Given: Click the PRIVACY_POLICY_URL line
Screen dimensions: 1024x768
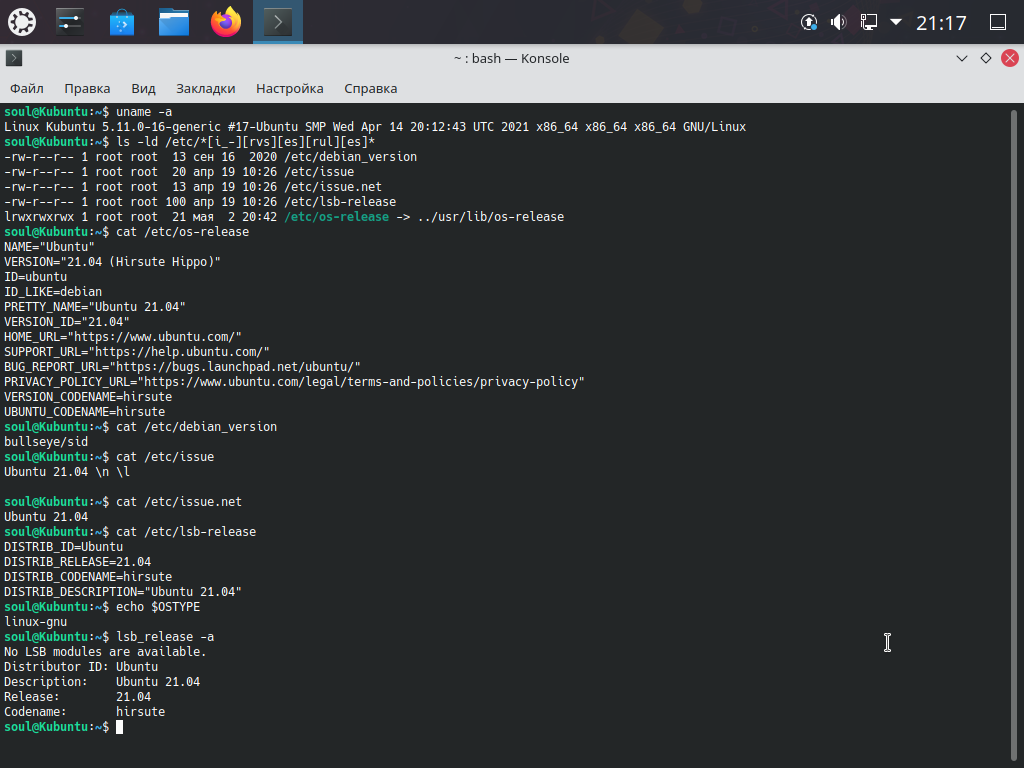Looking at the screenshot, I should [295, 382].
